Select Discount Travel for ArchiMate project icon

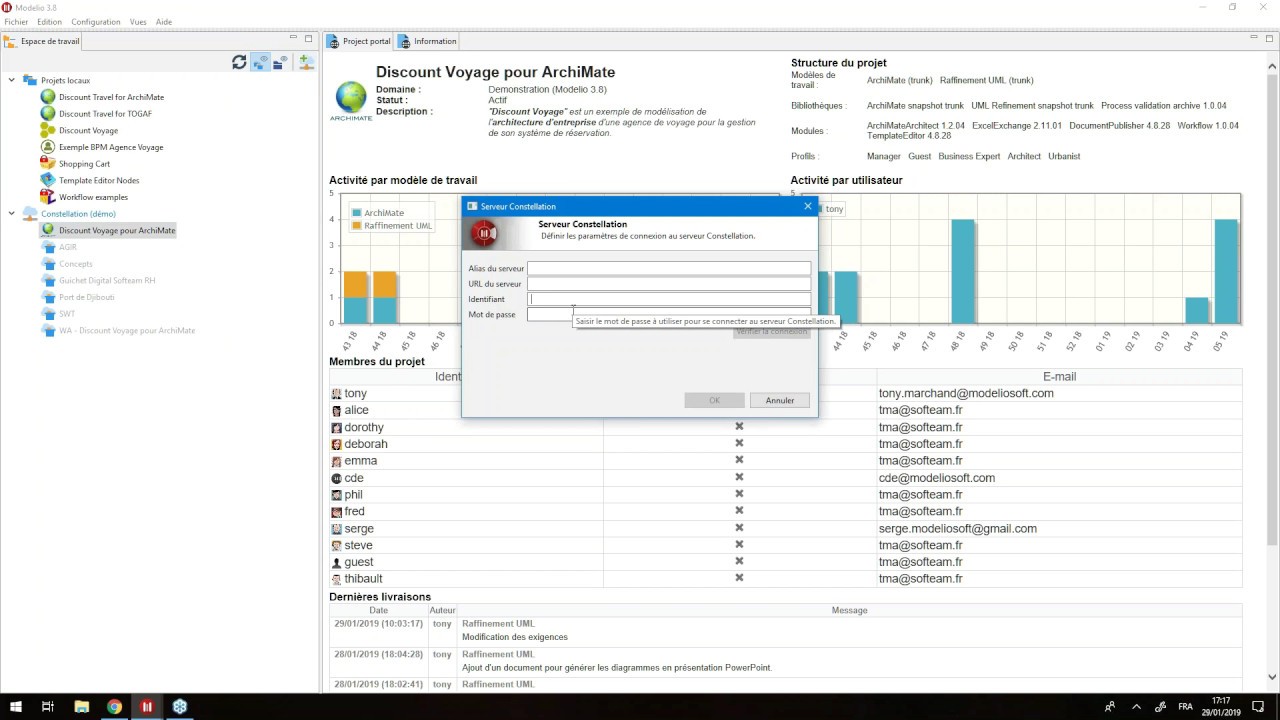[48, 97]
